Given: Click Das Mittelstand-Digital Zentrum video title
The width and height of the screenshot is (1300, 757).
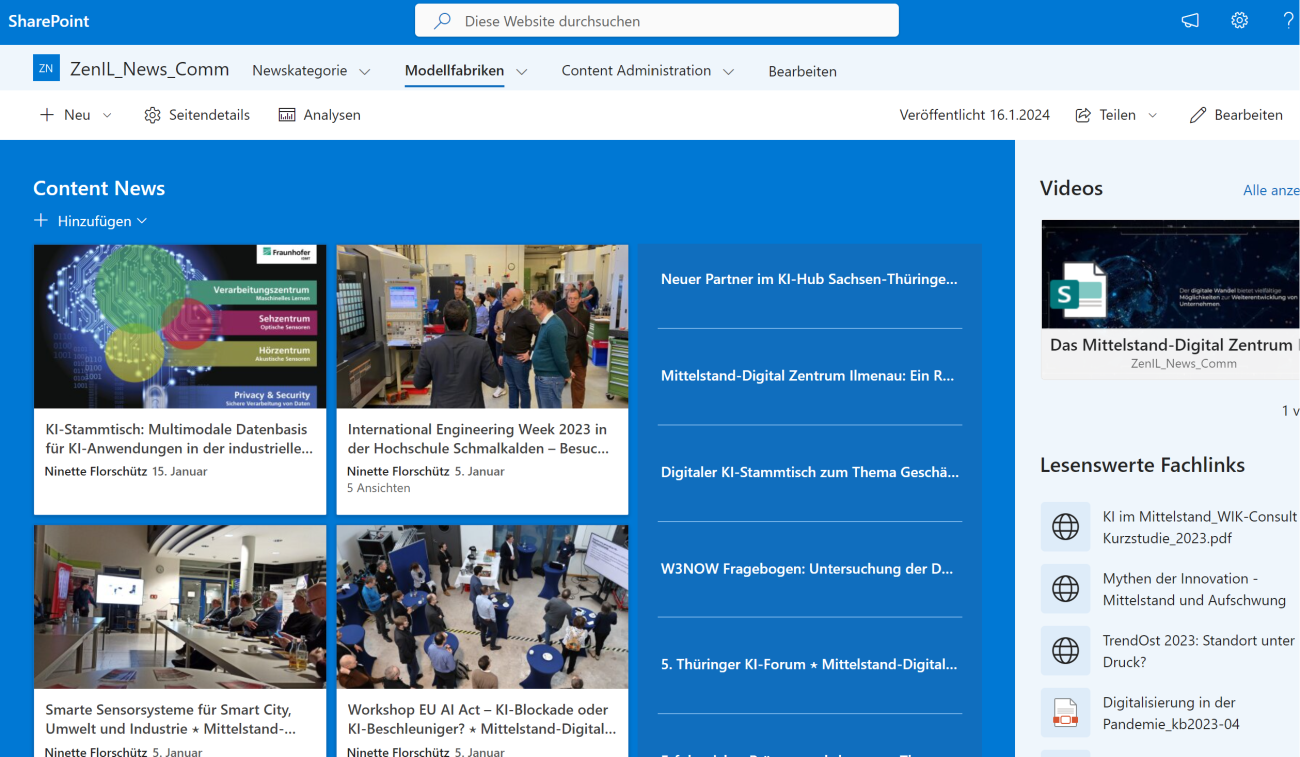Looking at the screenshot, I should pyautogui.click(x=1174, y=345).
